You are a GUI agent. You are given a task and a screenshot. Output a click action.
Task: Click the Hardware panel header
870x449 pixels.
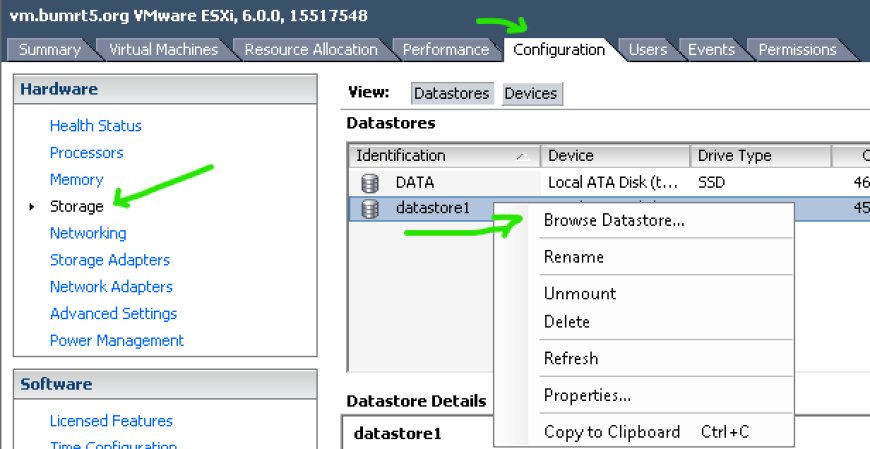point(165,89)
